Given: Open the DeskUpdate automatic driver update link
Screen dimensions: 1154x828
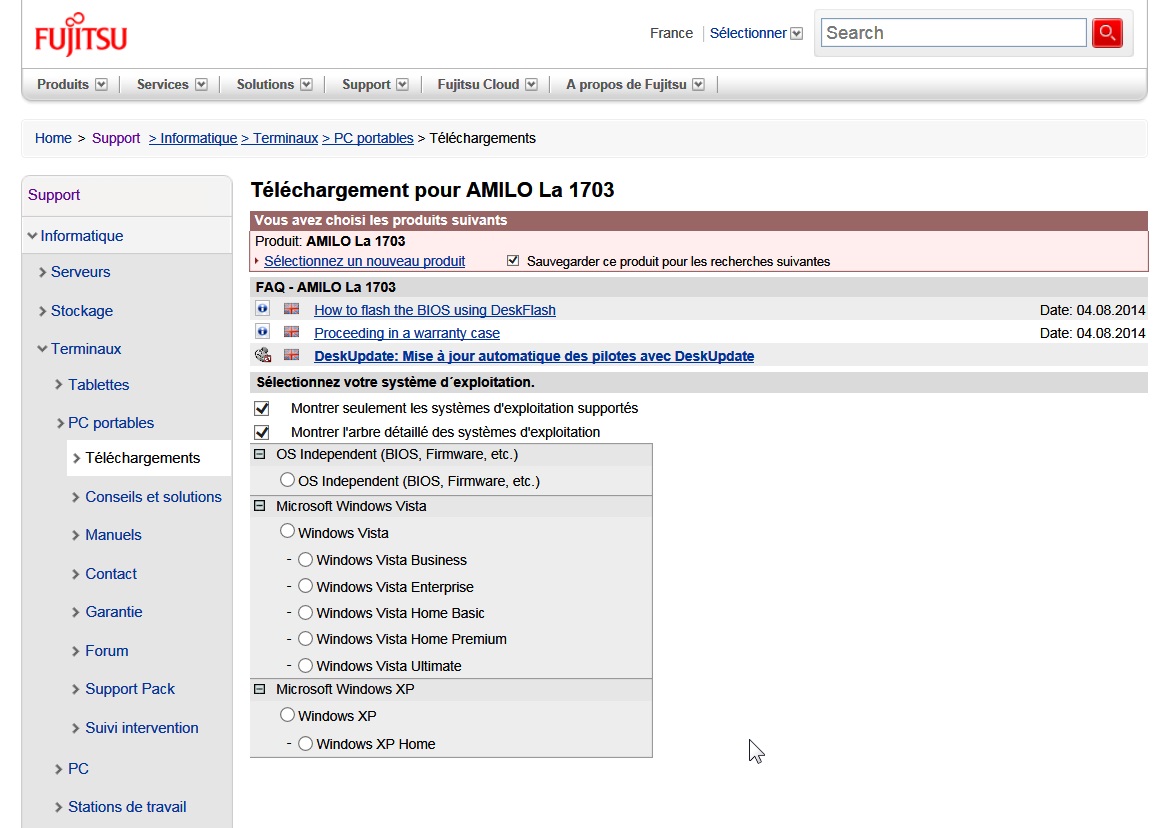Looking at the screenshot, I should (534, 356).
